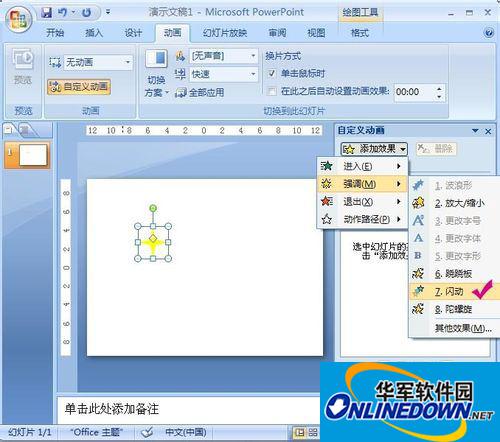This screenshot has height=442, width=500.
Task: Decrease the auto-advance time with down arrow
Action: click(x=439, y=96)
